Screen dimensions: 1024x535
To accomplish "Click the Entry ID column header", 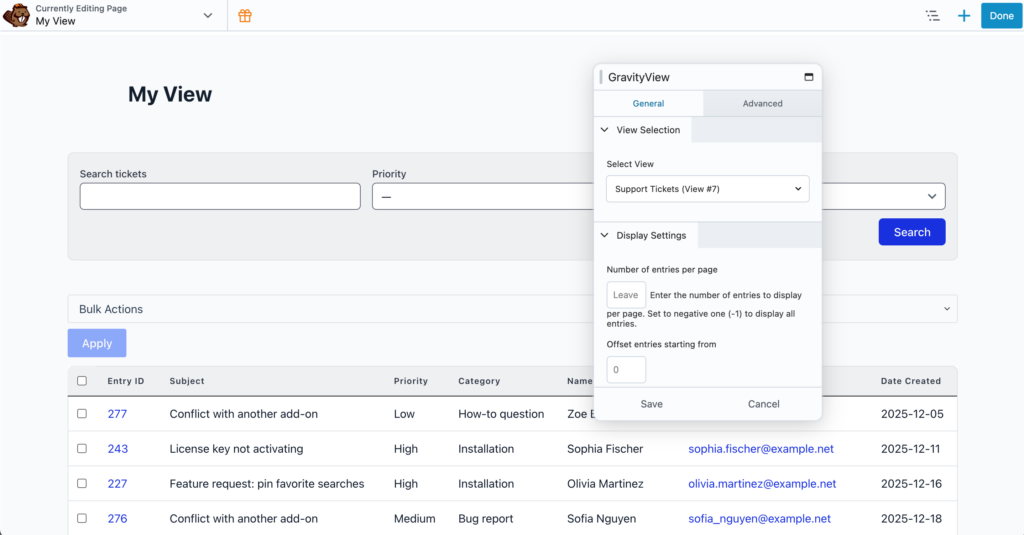I will coord(126,381).
